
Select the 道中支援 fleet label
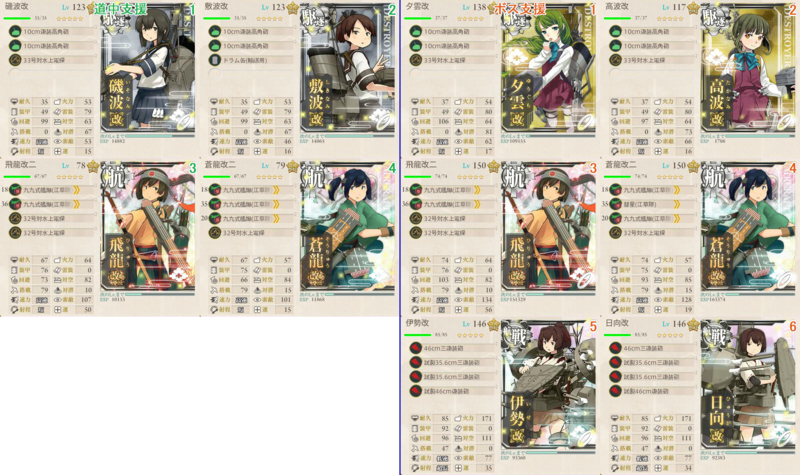pos(120,9)
